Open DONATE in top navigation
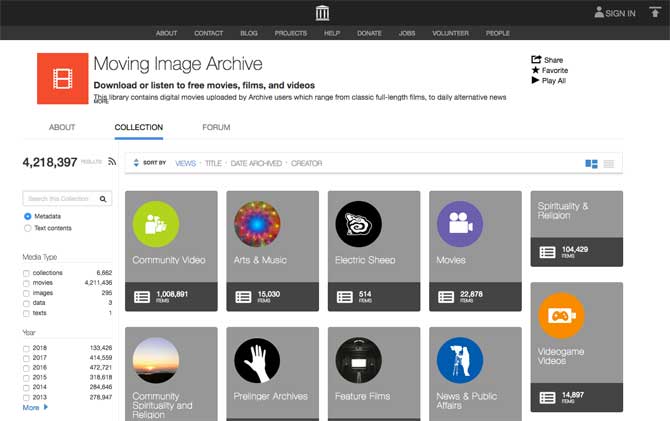 coord(369,33)
